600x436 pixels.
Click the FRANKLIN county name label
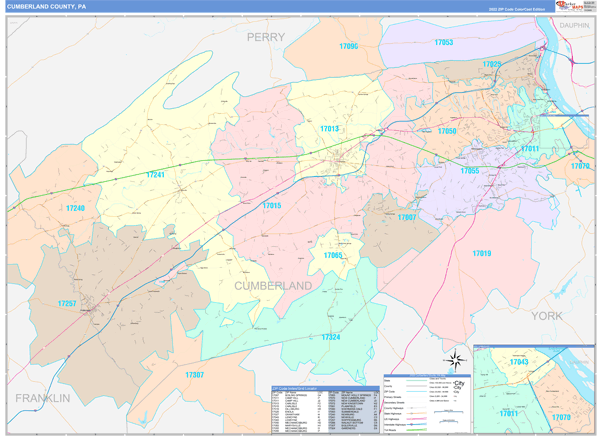[42, 398]
